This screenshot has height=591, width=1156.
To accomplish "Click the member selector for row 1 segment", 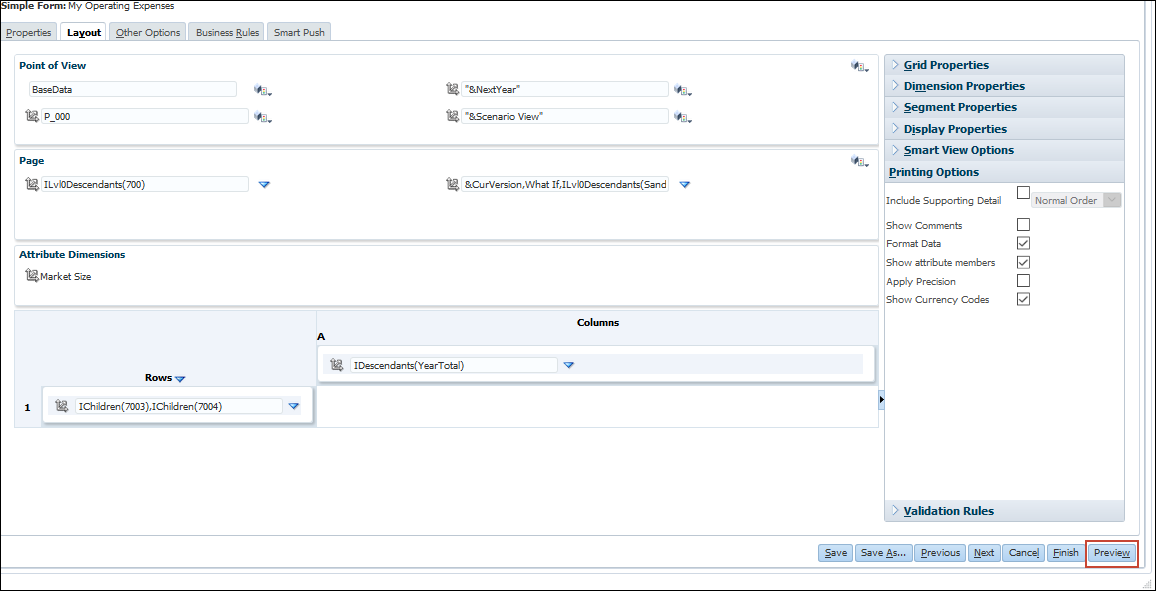I will [x=60, y=406].
